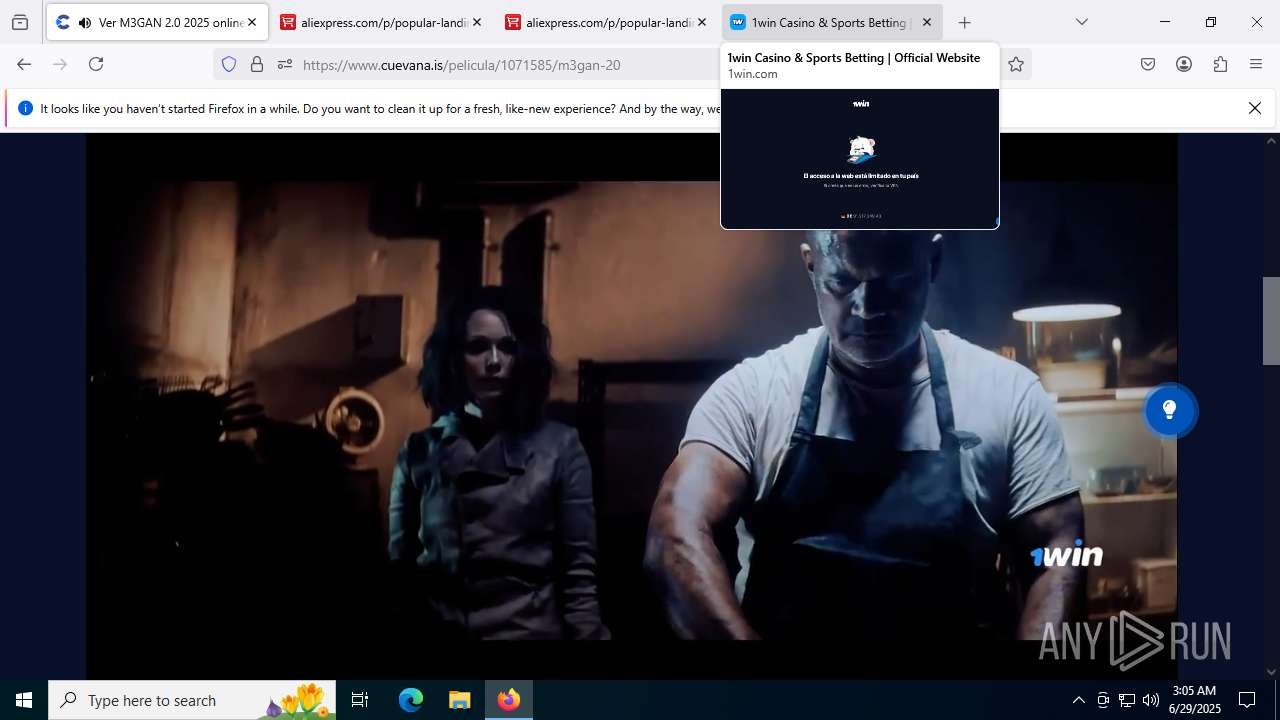Reload the current page
The width and height of the screenshot is (1280, 720).
96,64
